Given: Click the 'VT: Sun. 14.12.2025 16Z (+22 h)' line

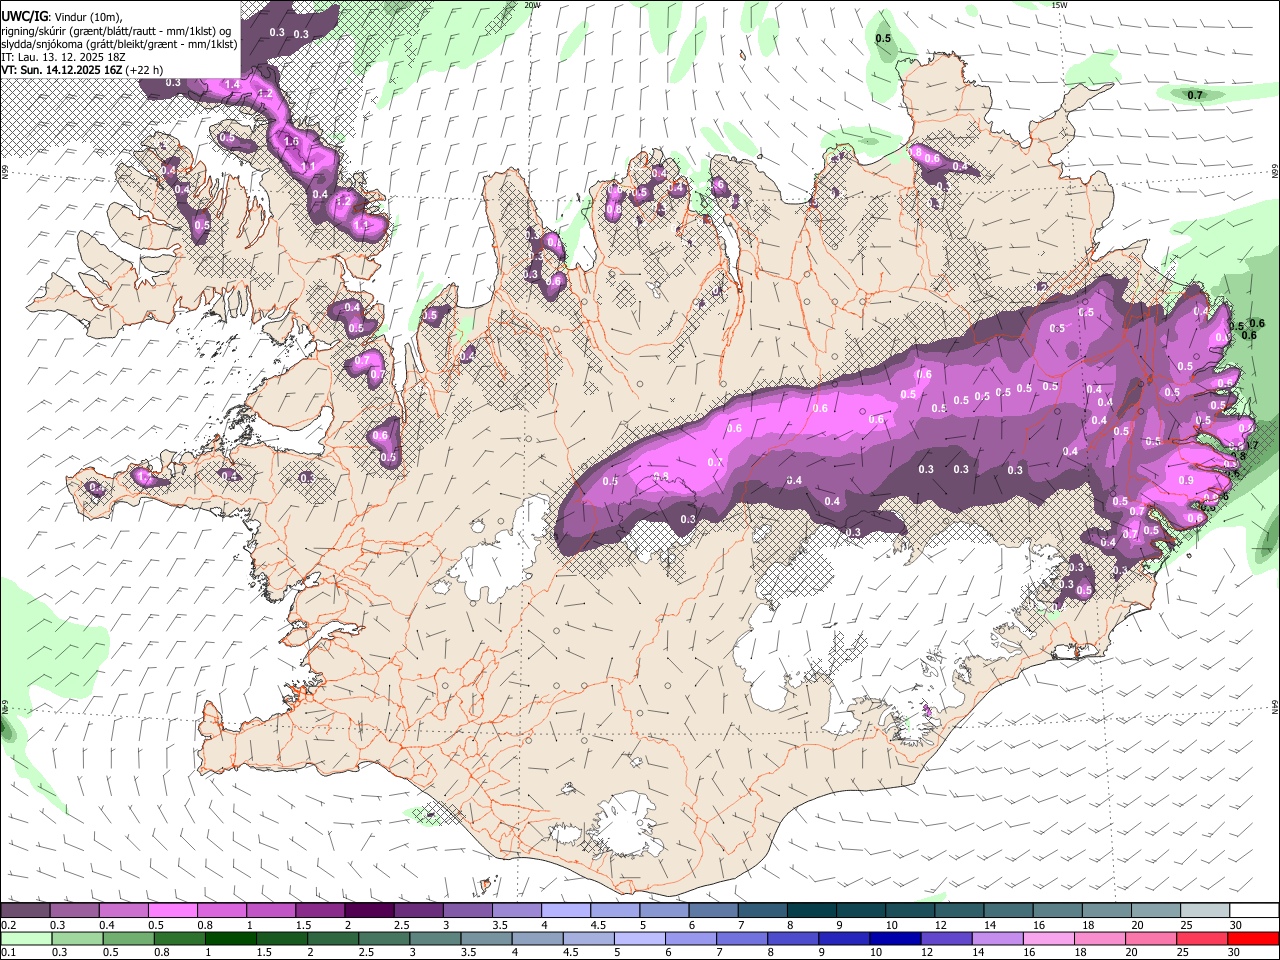Looking at the screenshot, I should 82,70.
